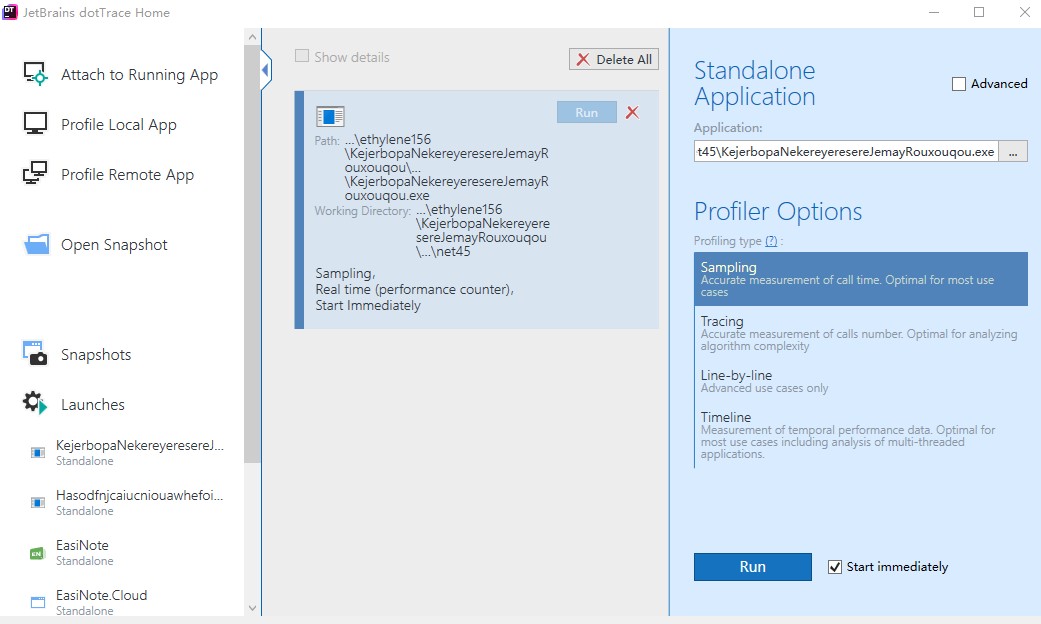Open the Profiling type help link
1041x624 pixels.
pyautogui.click(x=771, y=241)
